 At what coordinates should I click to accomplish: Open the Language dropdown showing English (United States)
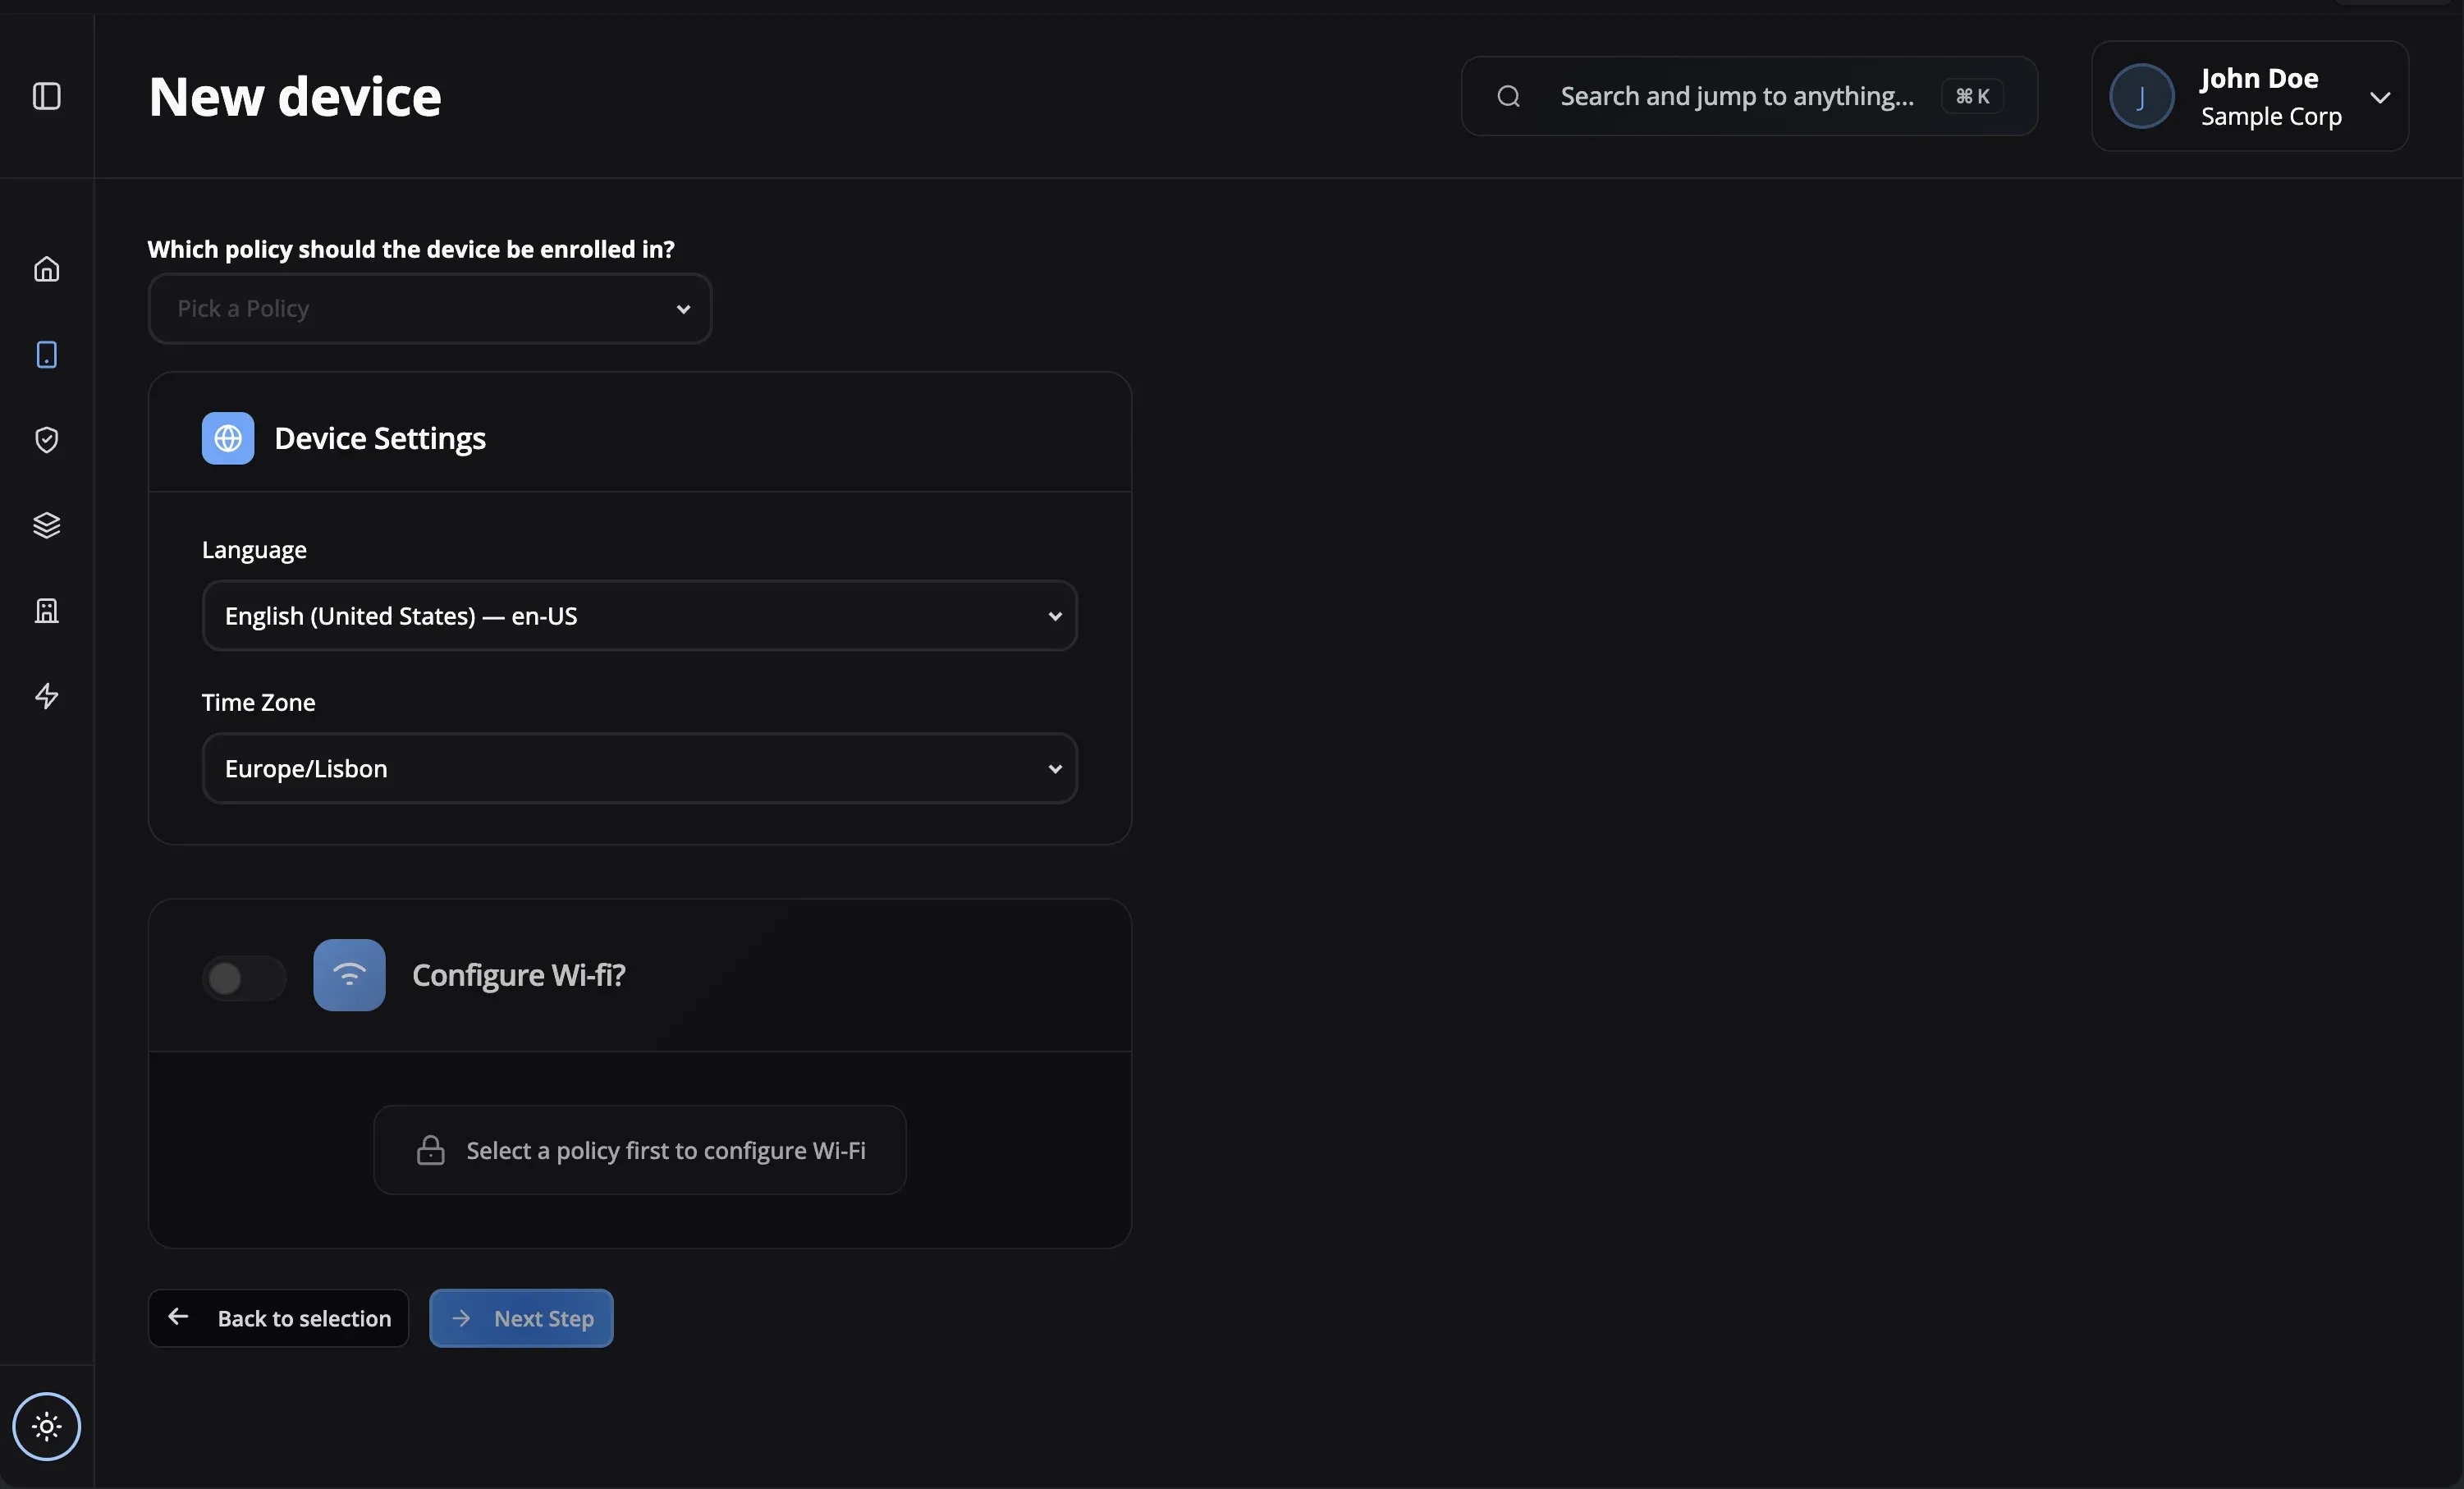[x=639, y=615]
